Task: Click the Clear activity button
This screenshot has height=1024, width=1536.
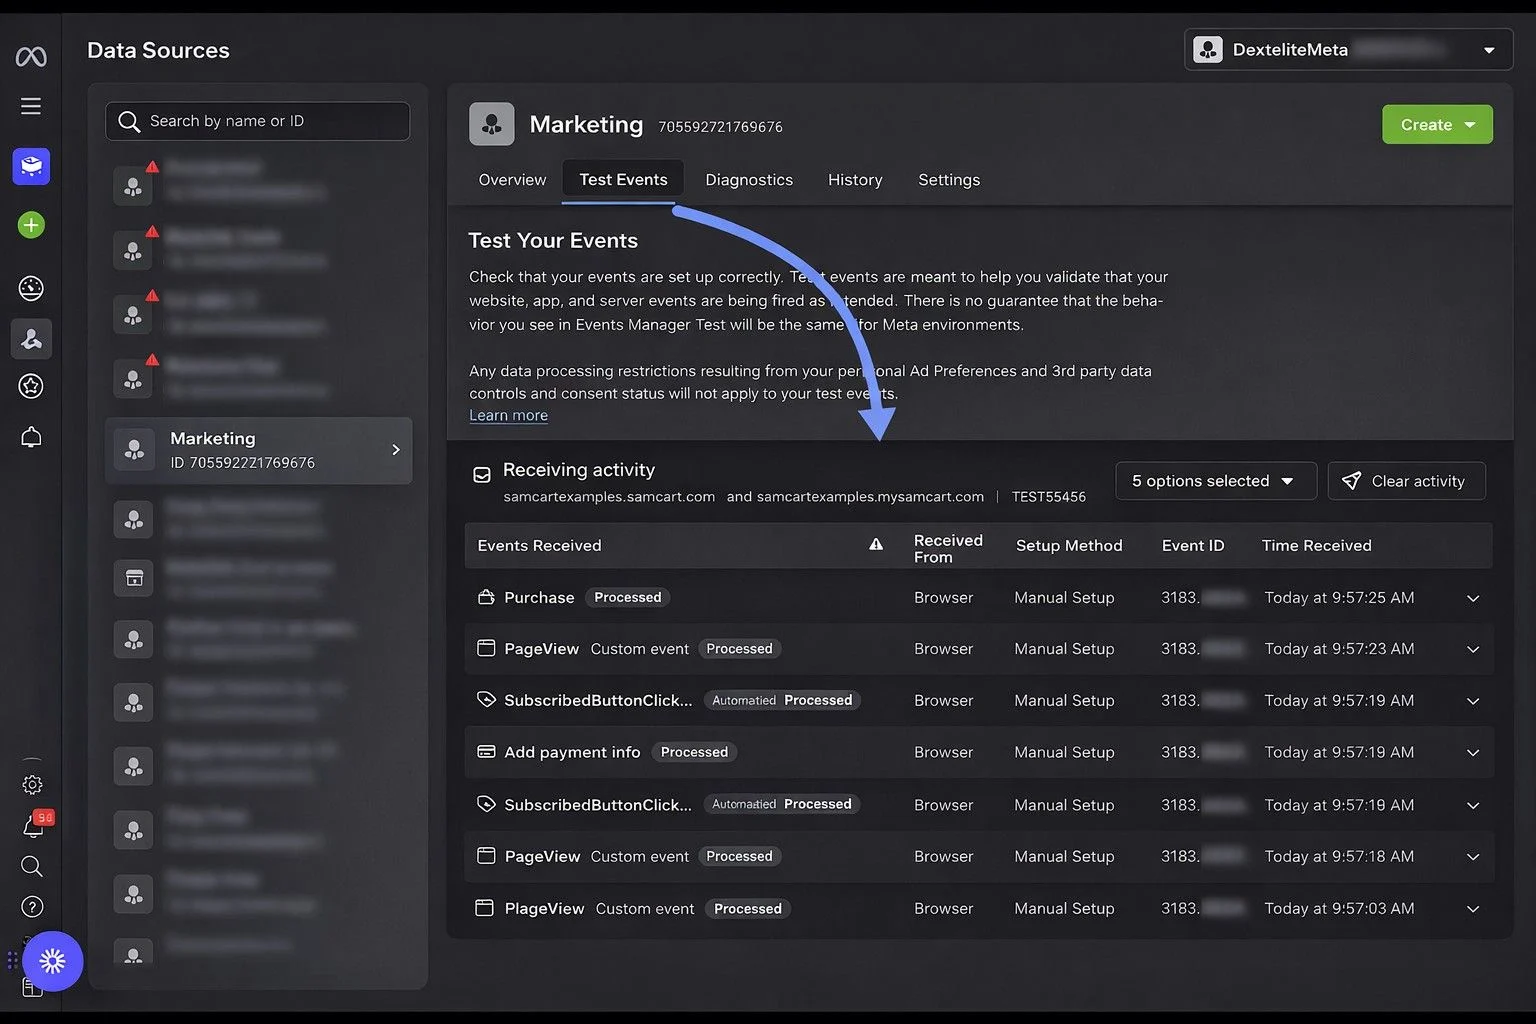Action: click(x=1406, y=481)
